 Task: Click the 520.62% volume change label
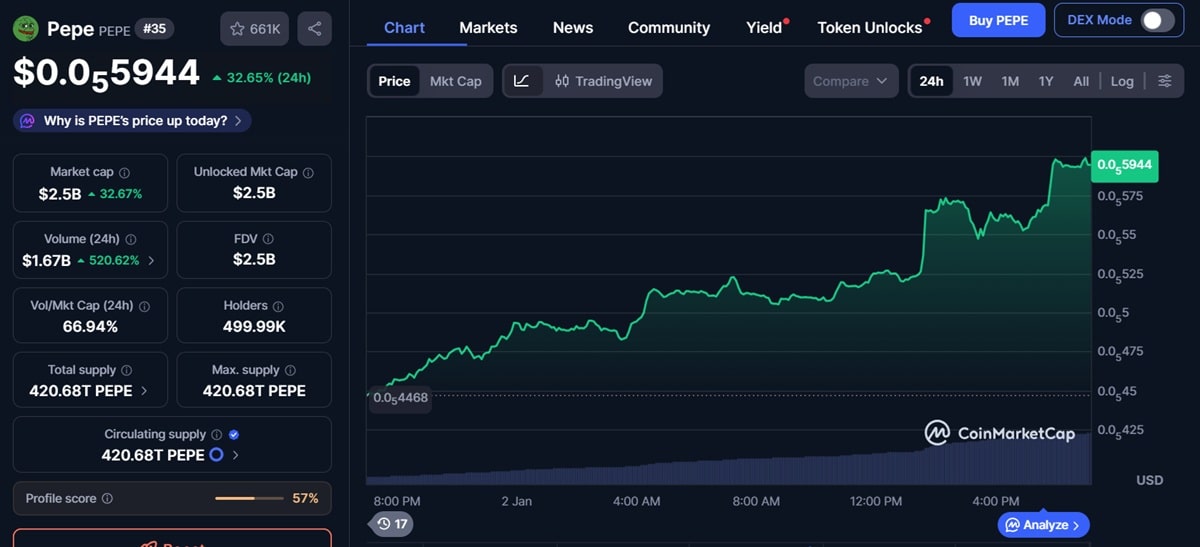click(110, 260)
